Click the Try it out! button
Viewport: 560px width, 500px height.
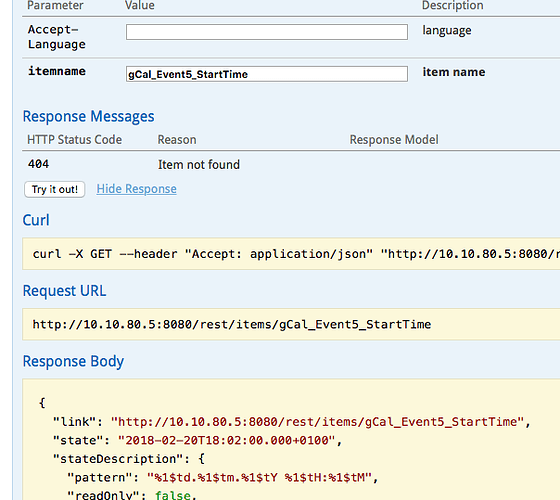(x=54, y=189)
